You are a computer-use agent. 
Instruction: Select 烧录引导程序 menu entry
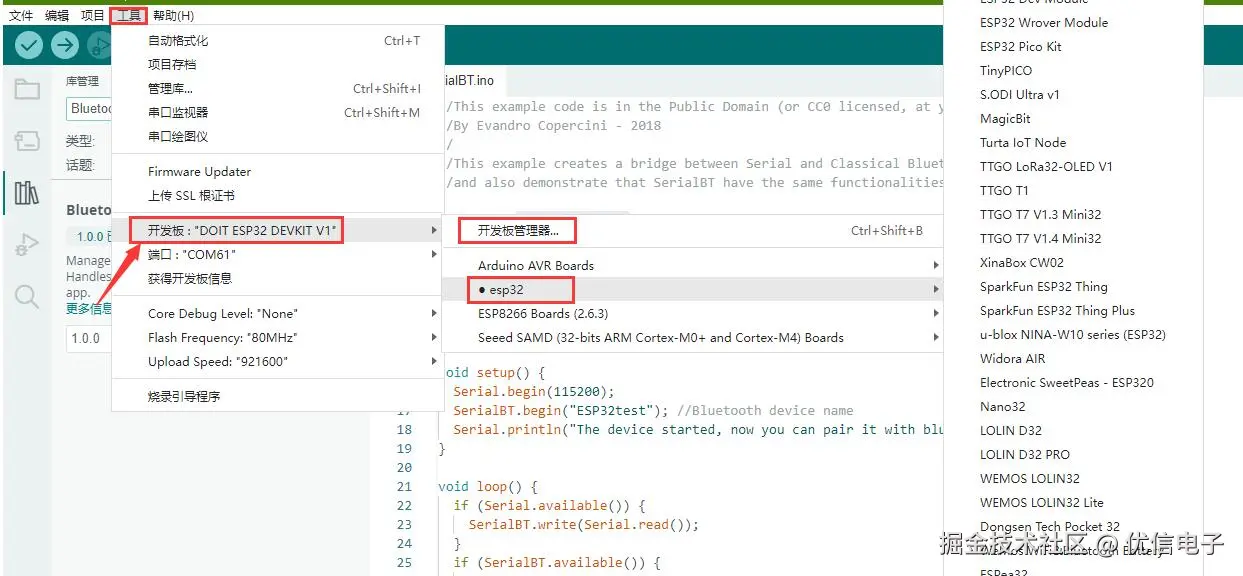point(277,397)
